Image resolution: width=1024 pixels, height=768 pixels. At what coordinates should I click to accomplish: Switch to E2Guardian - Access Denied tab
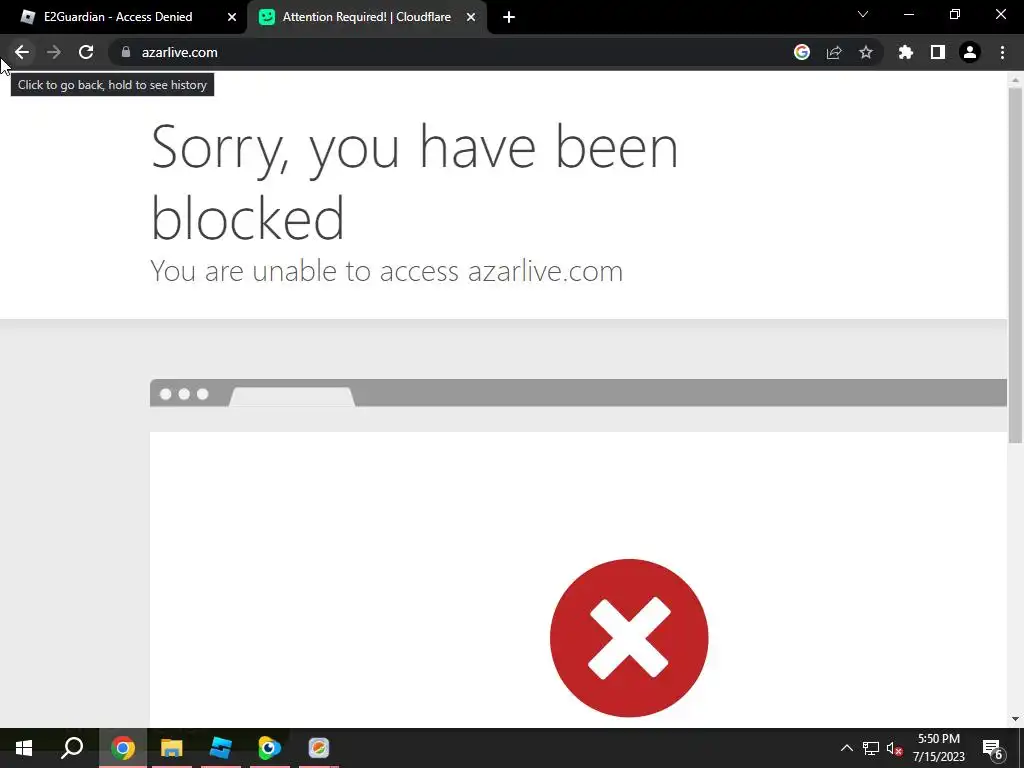(118, 17)
